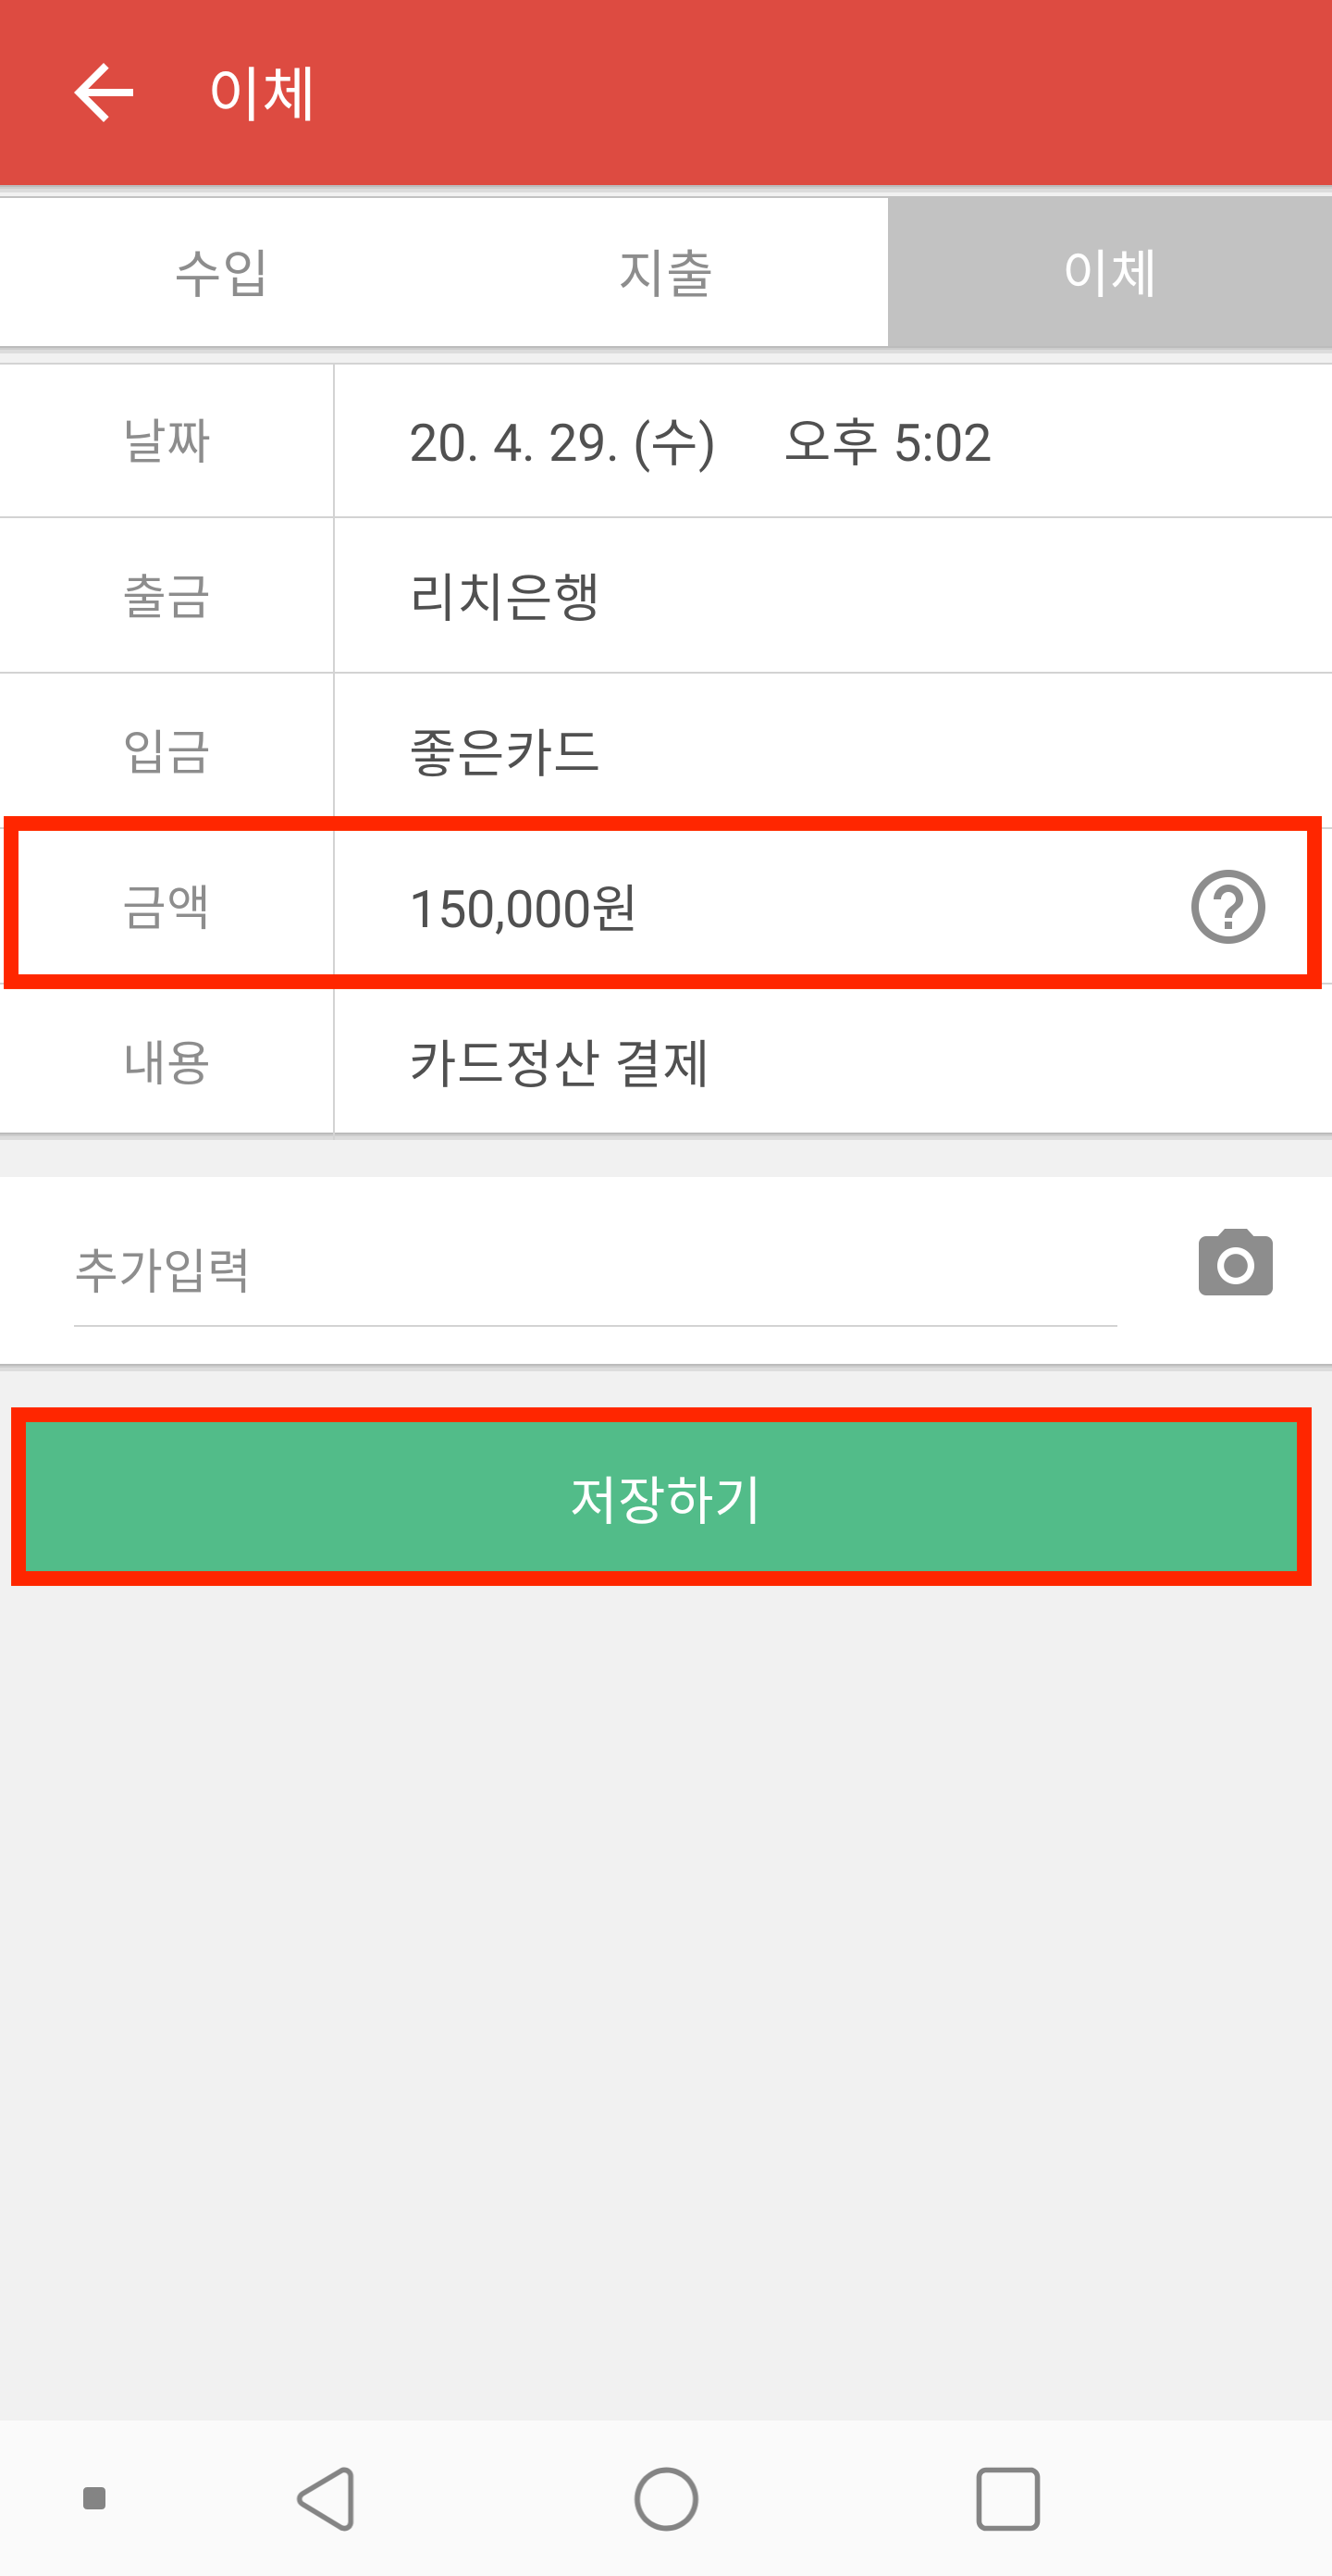Image resolution: width=1332 pixels, height=2576 pixels.
Task: Switch to the 지출 tab
Action: (x=666, y=272)
